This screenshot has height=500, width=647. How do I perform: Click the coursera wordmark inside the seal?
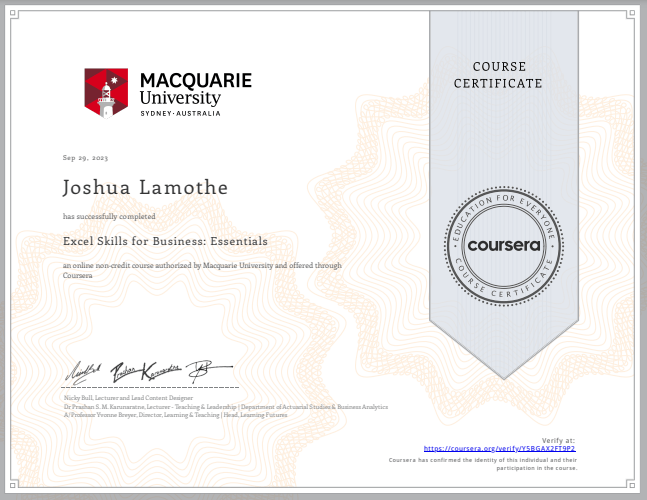click(505, 244)
